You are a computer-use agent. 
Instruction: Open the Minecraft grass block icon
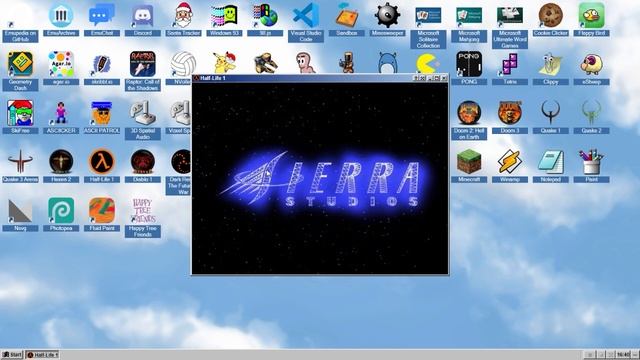[469, 165]
